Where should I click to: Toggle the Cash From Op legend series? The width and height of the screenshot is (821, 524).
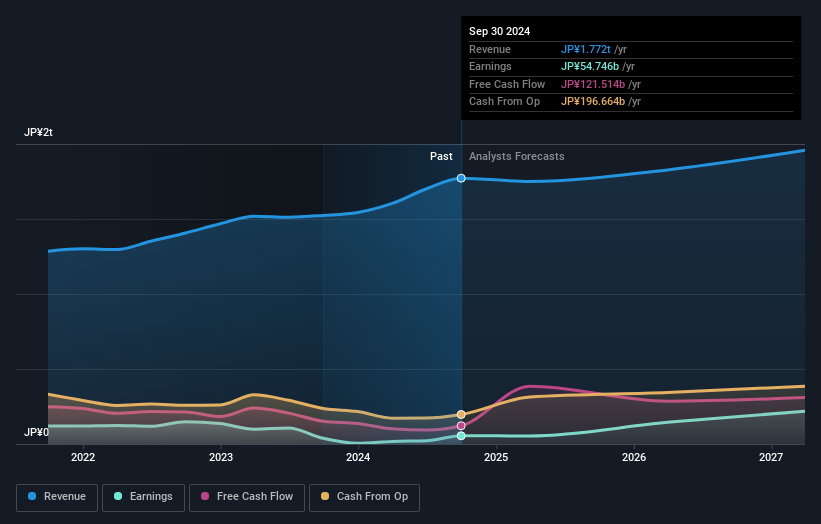click(365, 497)
